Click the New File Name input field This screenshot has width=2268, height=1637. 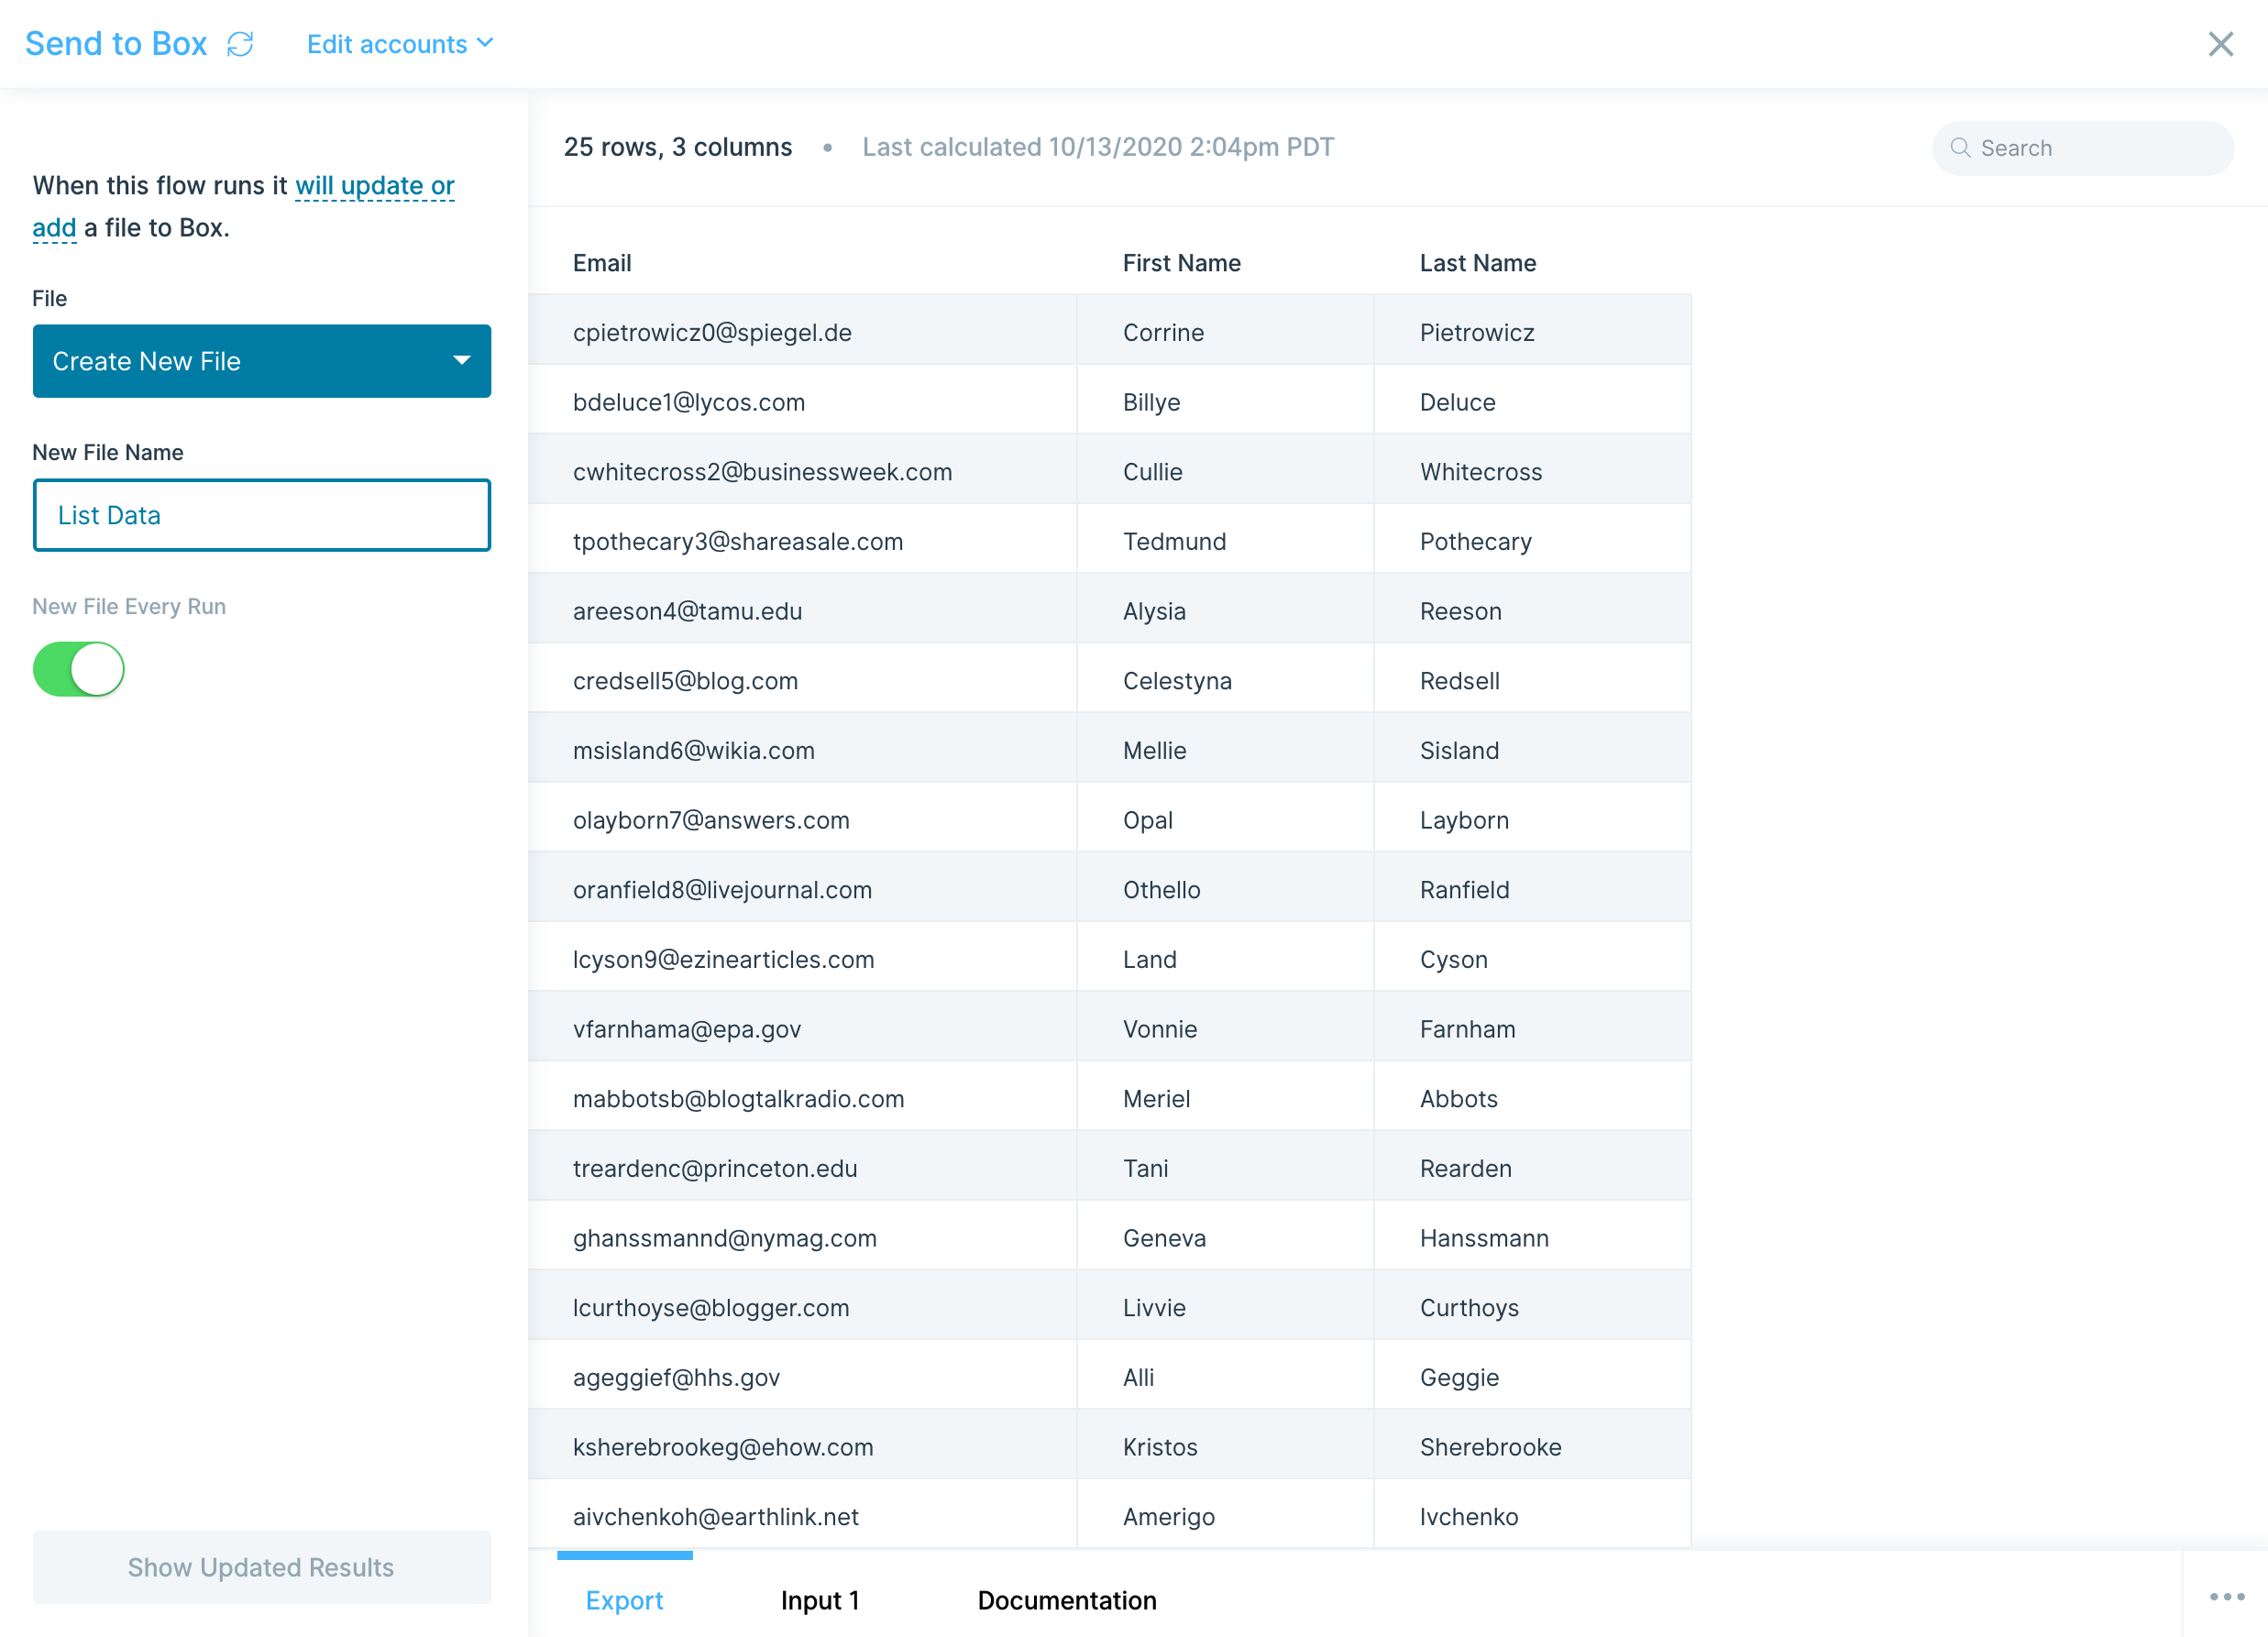coord(262,515)
